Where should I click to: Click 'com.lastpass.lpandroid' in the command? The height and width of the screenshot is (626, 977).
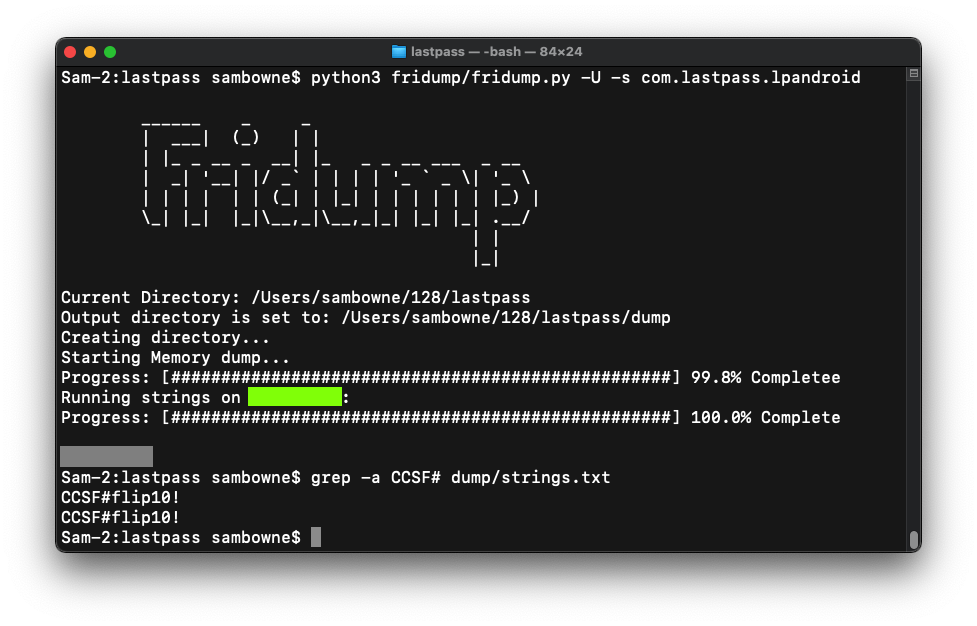(x=751, y=78)
